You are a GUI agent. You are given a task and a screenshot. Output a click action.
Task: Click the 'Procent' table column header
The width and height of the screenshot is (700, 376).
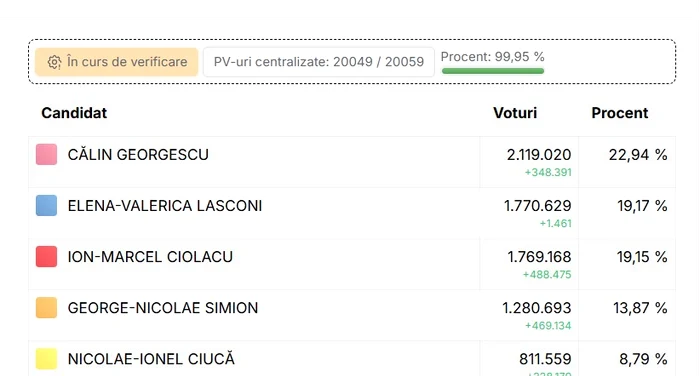[620, 113]
